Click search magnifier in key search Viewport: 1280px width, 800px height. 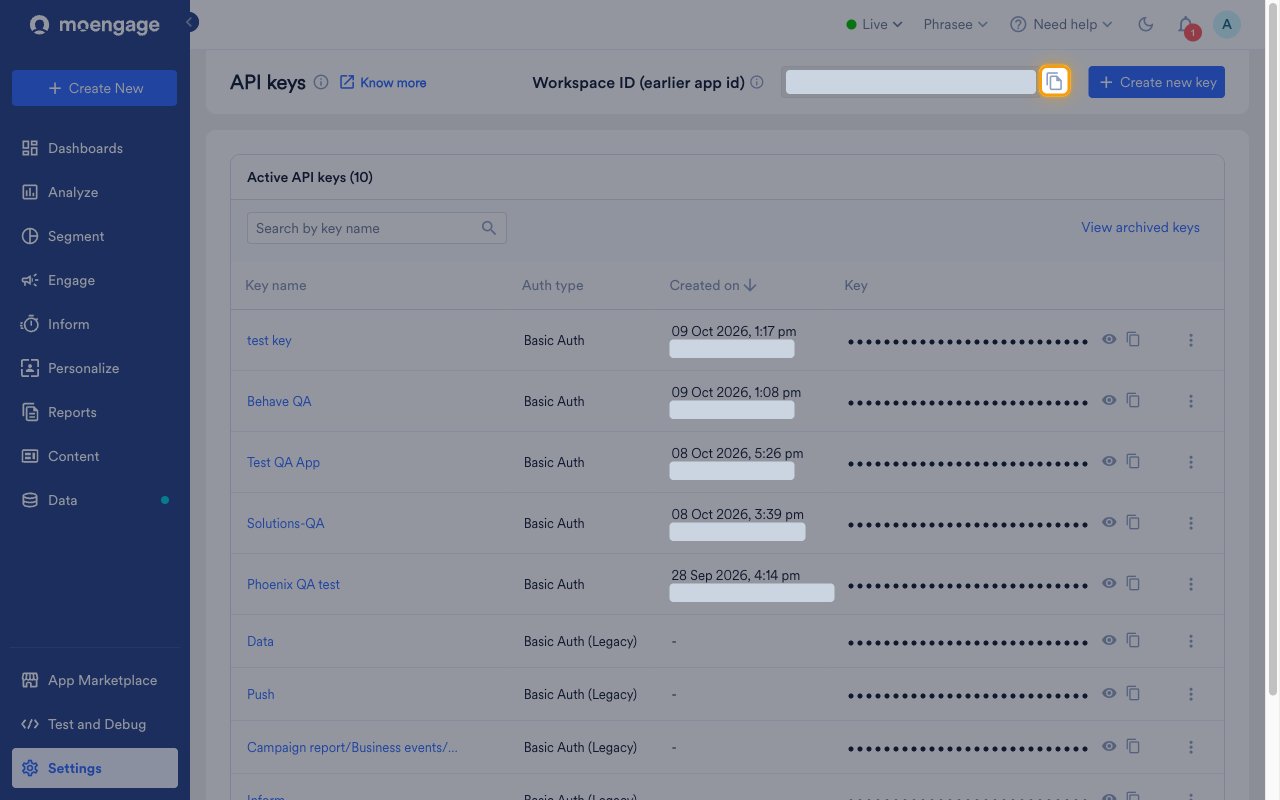point(489,228)
